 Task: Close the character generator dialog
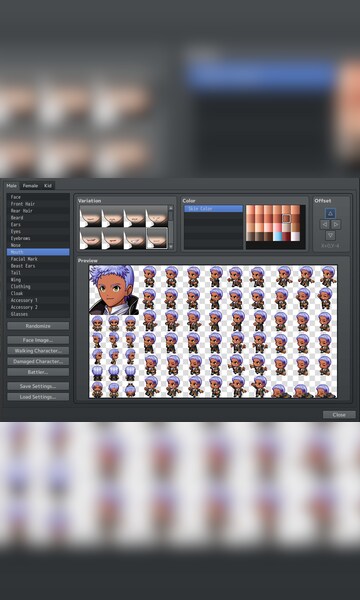(339, 415)
